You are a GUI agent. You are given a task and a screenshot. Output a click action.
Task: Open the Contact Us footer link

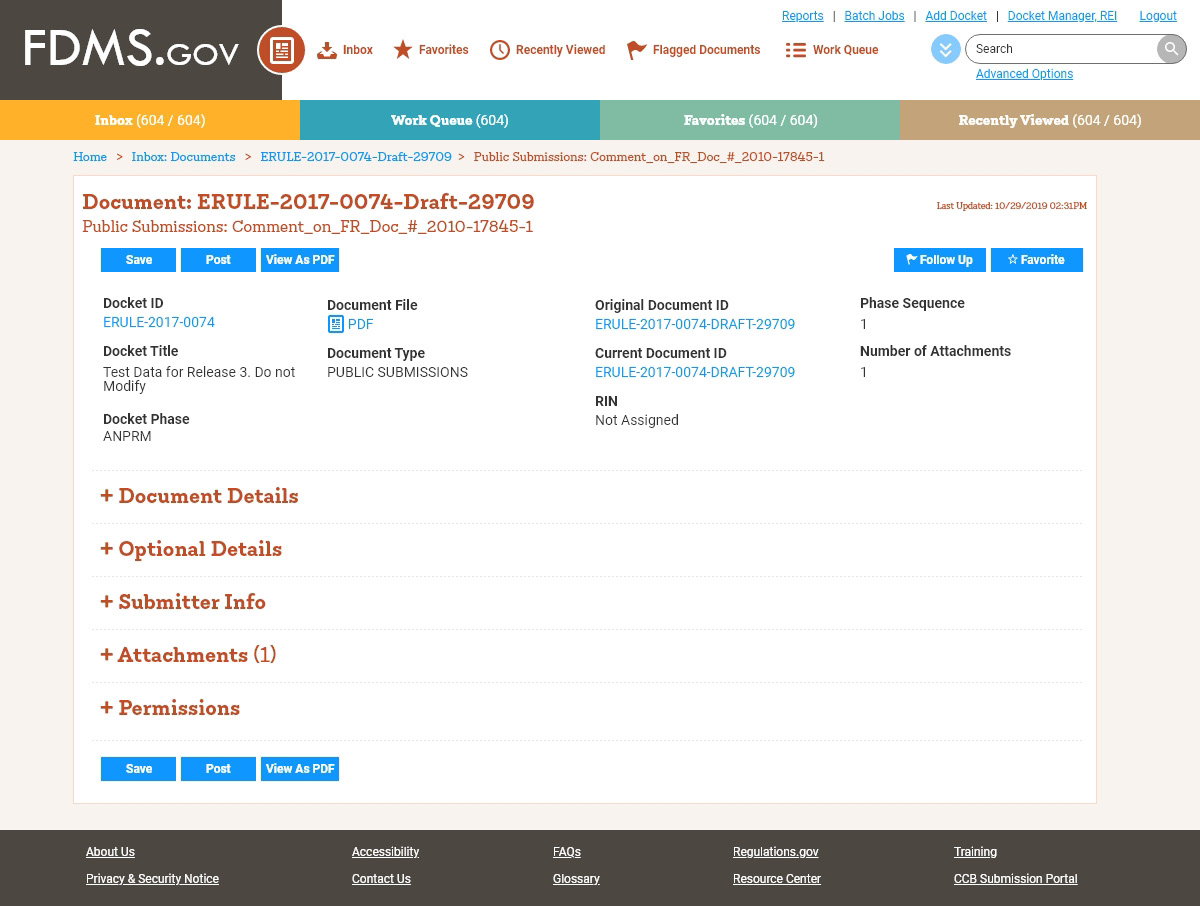coord(381,879)
